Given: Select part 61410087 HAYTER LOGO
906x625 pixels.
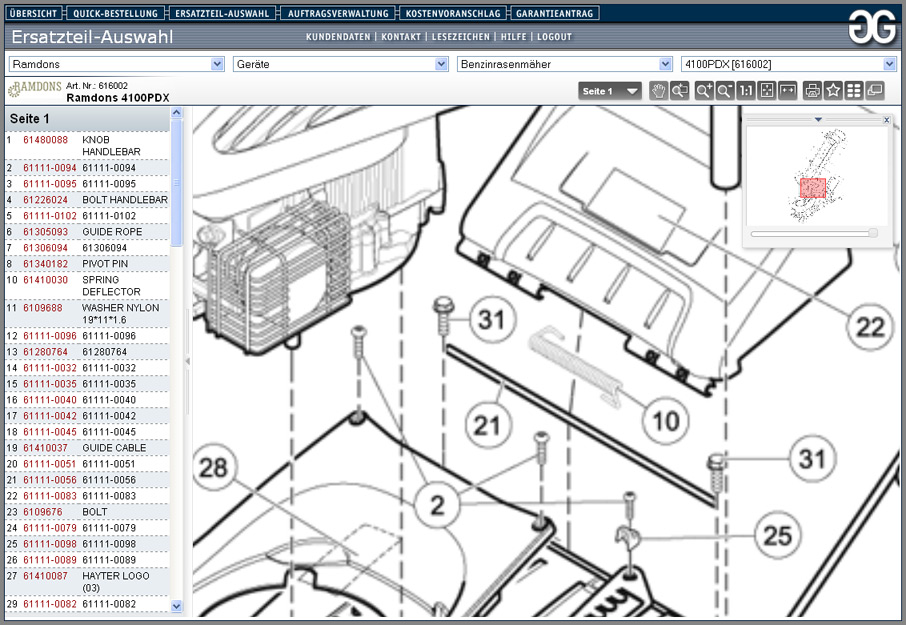Looking at the screenshot, I should pos(45,576).
